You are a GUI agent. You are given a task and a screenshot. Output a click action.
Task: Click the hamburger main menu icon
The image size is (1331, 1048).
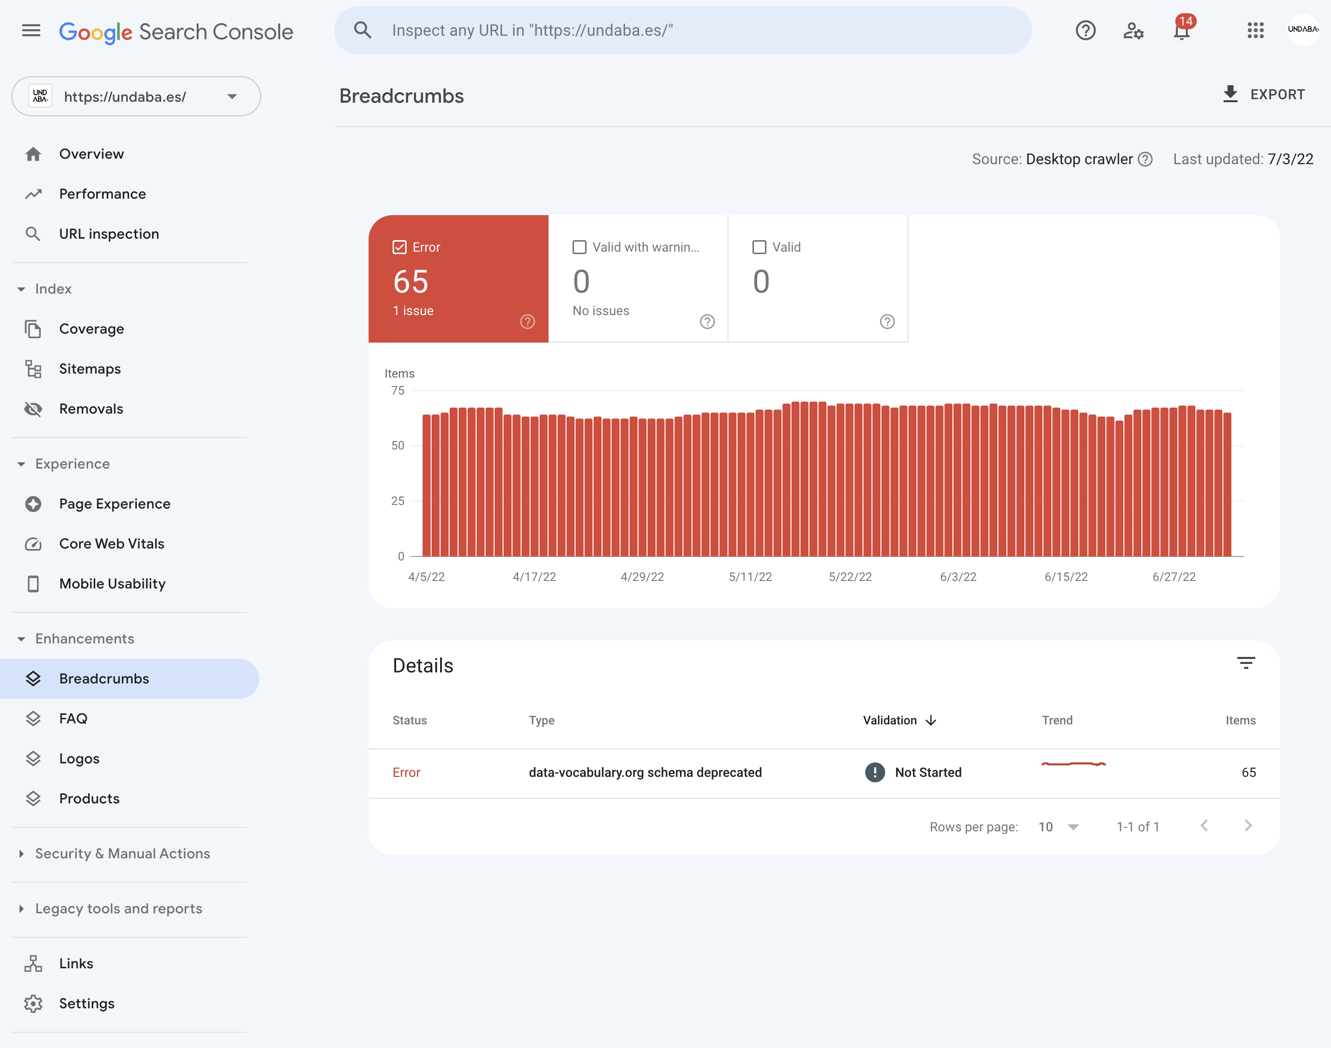tap(31, 31)
